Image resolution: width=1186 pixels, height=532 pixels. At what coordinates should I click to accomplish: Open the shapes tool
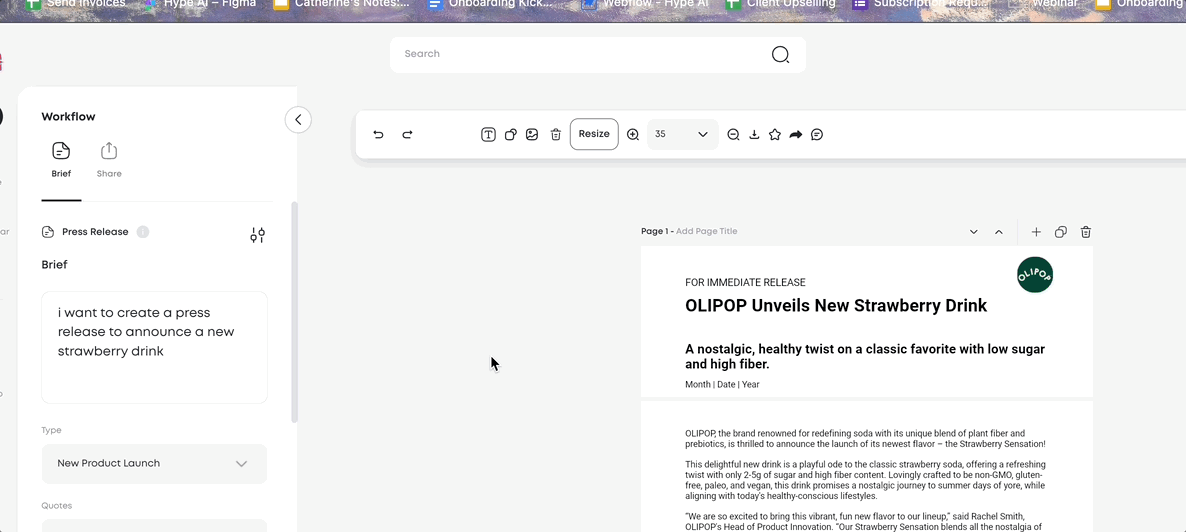pyautogui.click(x=511, y=135)
